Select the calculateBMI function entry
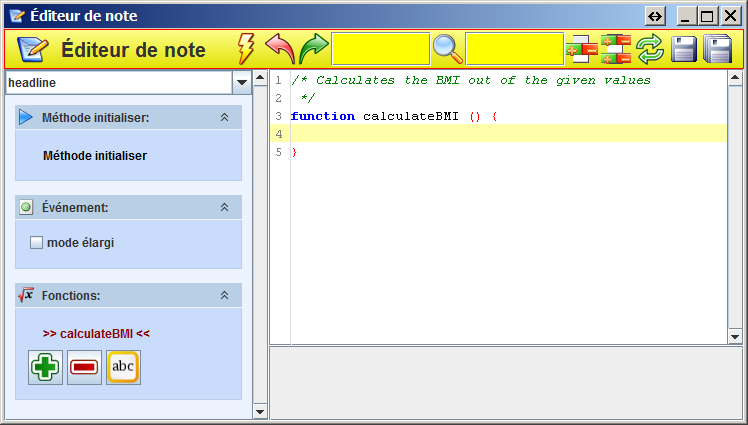 (96, 334)
